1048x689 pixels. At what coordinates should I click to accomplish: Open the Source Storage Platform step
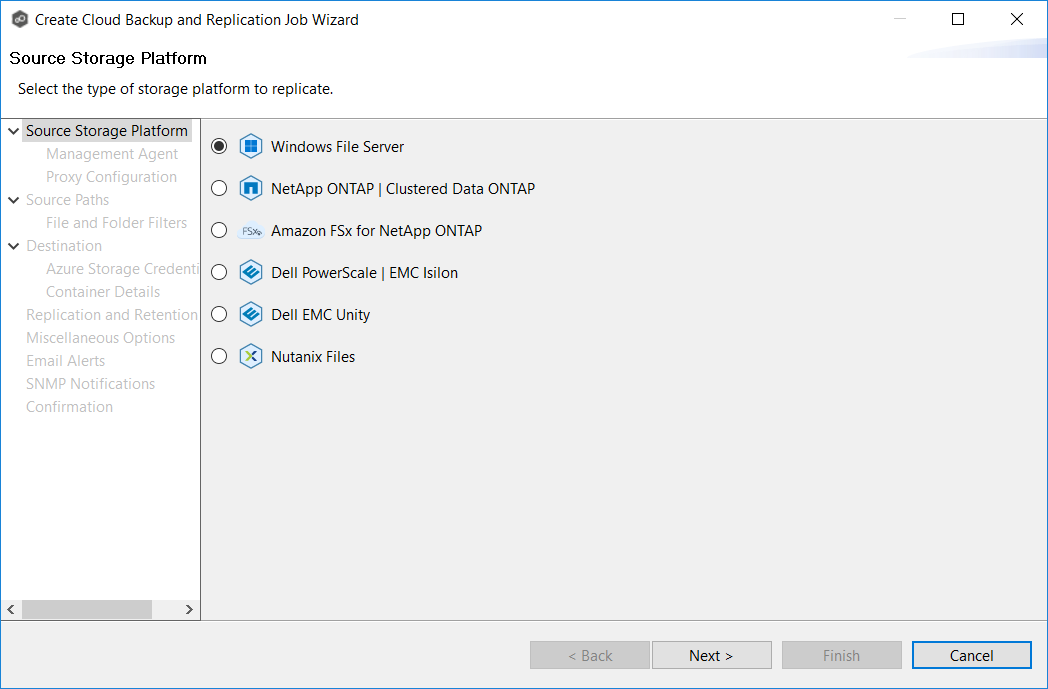coord(107,131)
